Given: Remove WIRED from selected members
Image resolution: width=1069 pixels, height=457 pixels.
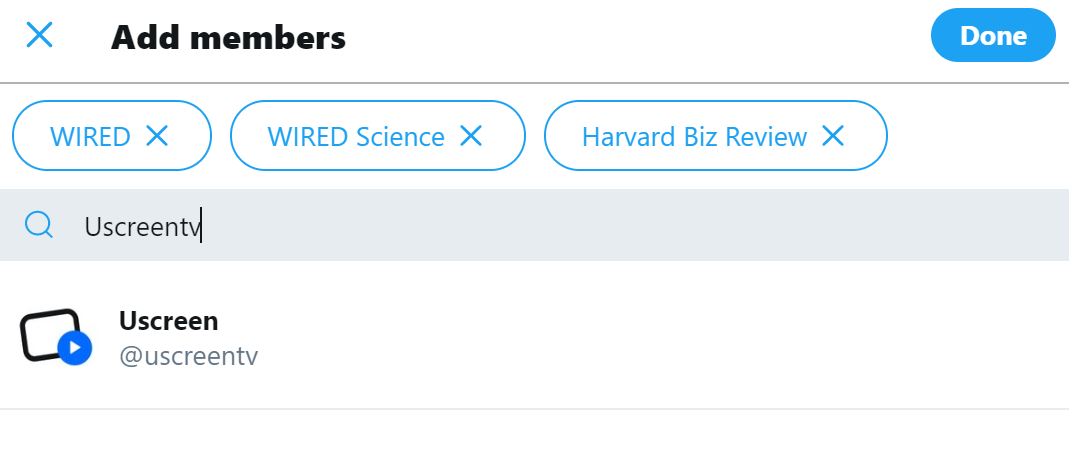Looking at the screenshot, I should [x=157, y=136].
